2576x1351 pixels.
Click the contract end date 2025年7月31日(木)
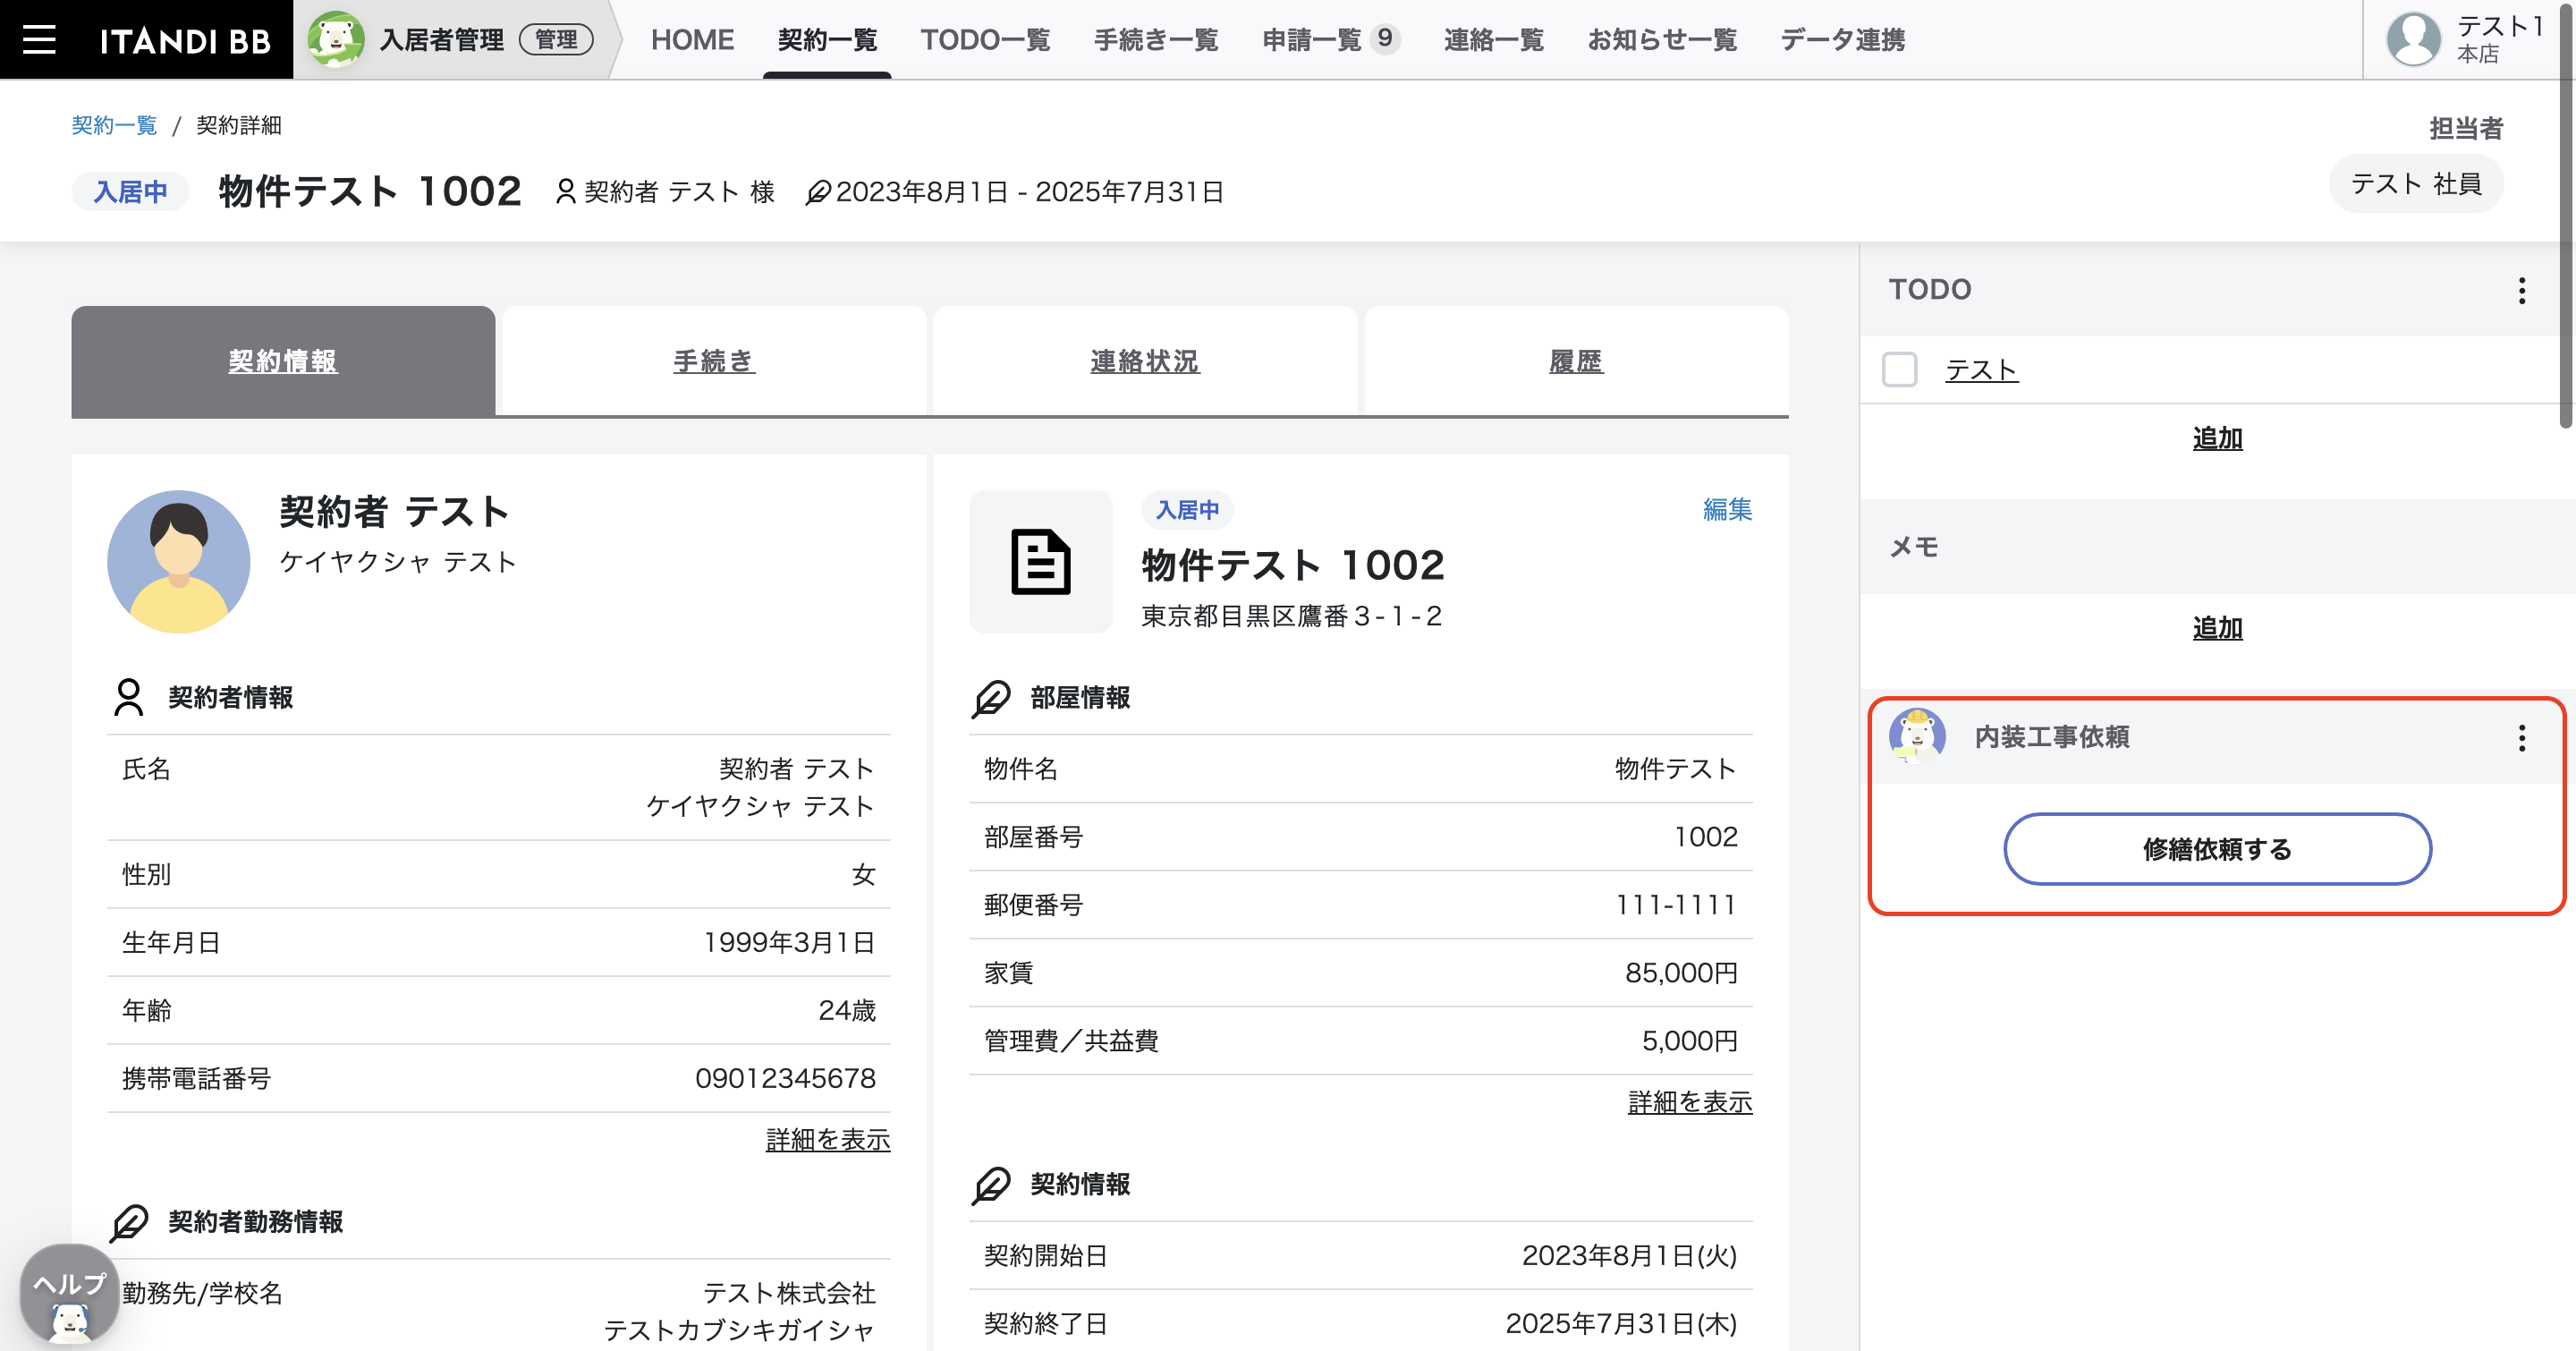click(1621, 1323)
